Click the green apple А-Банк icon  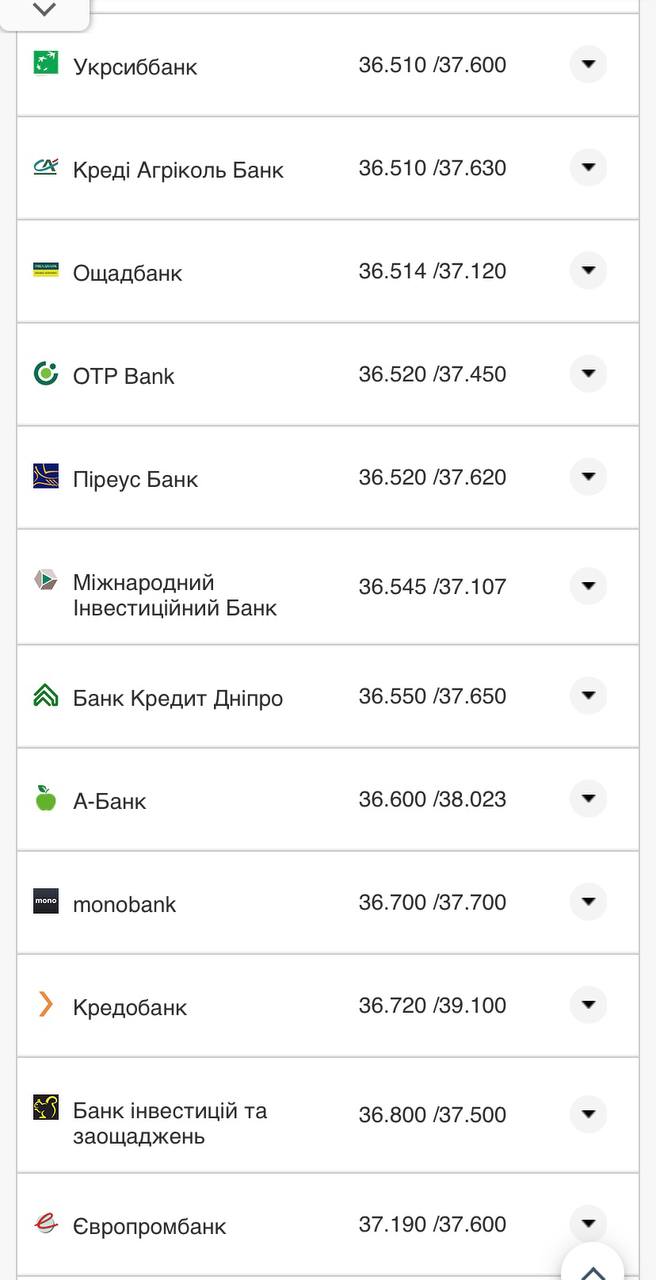point(45,798)
